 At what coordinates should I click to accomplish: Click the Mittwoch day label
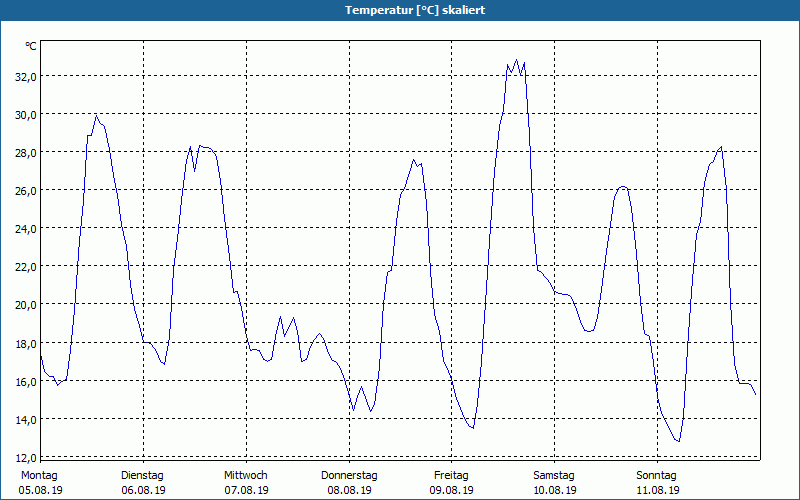click(x=246, y=476)
